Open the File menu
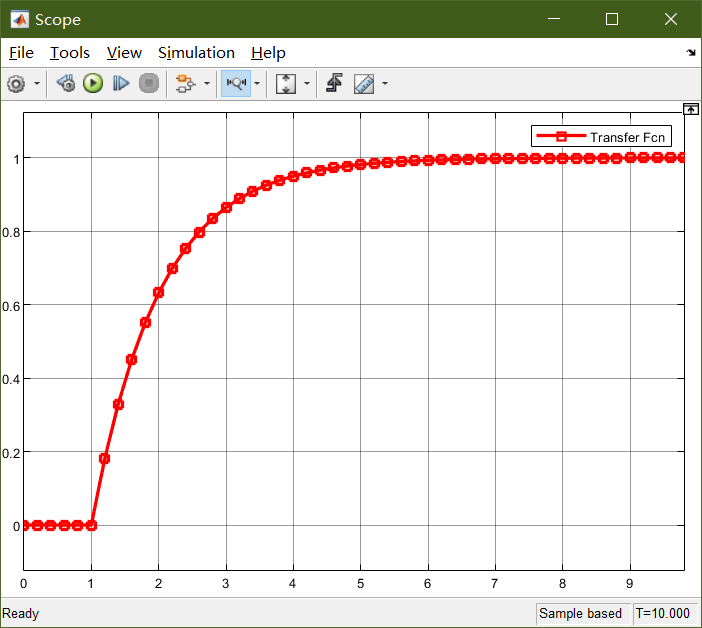The height and width of the screenshot is (628, 702). [21, 53]
